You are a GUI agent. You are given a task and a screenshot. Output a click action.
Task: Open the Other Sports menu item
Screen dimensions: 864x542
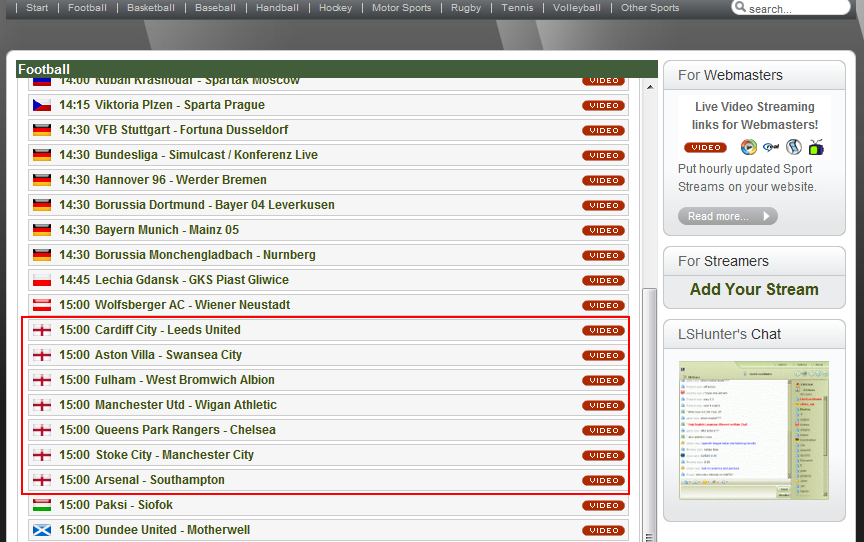pyautogui.click(x=650, y=8)
